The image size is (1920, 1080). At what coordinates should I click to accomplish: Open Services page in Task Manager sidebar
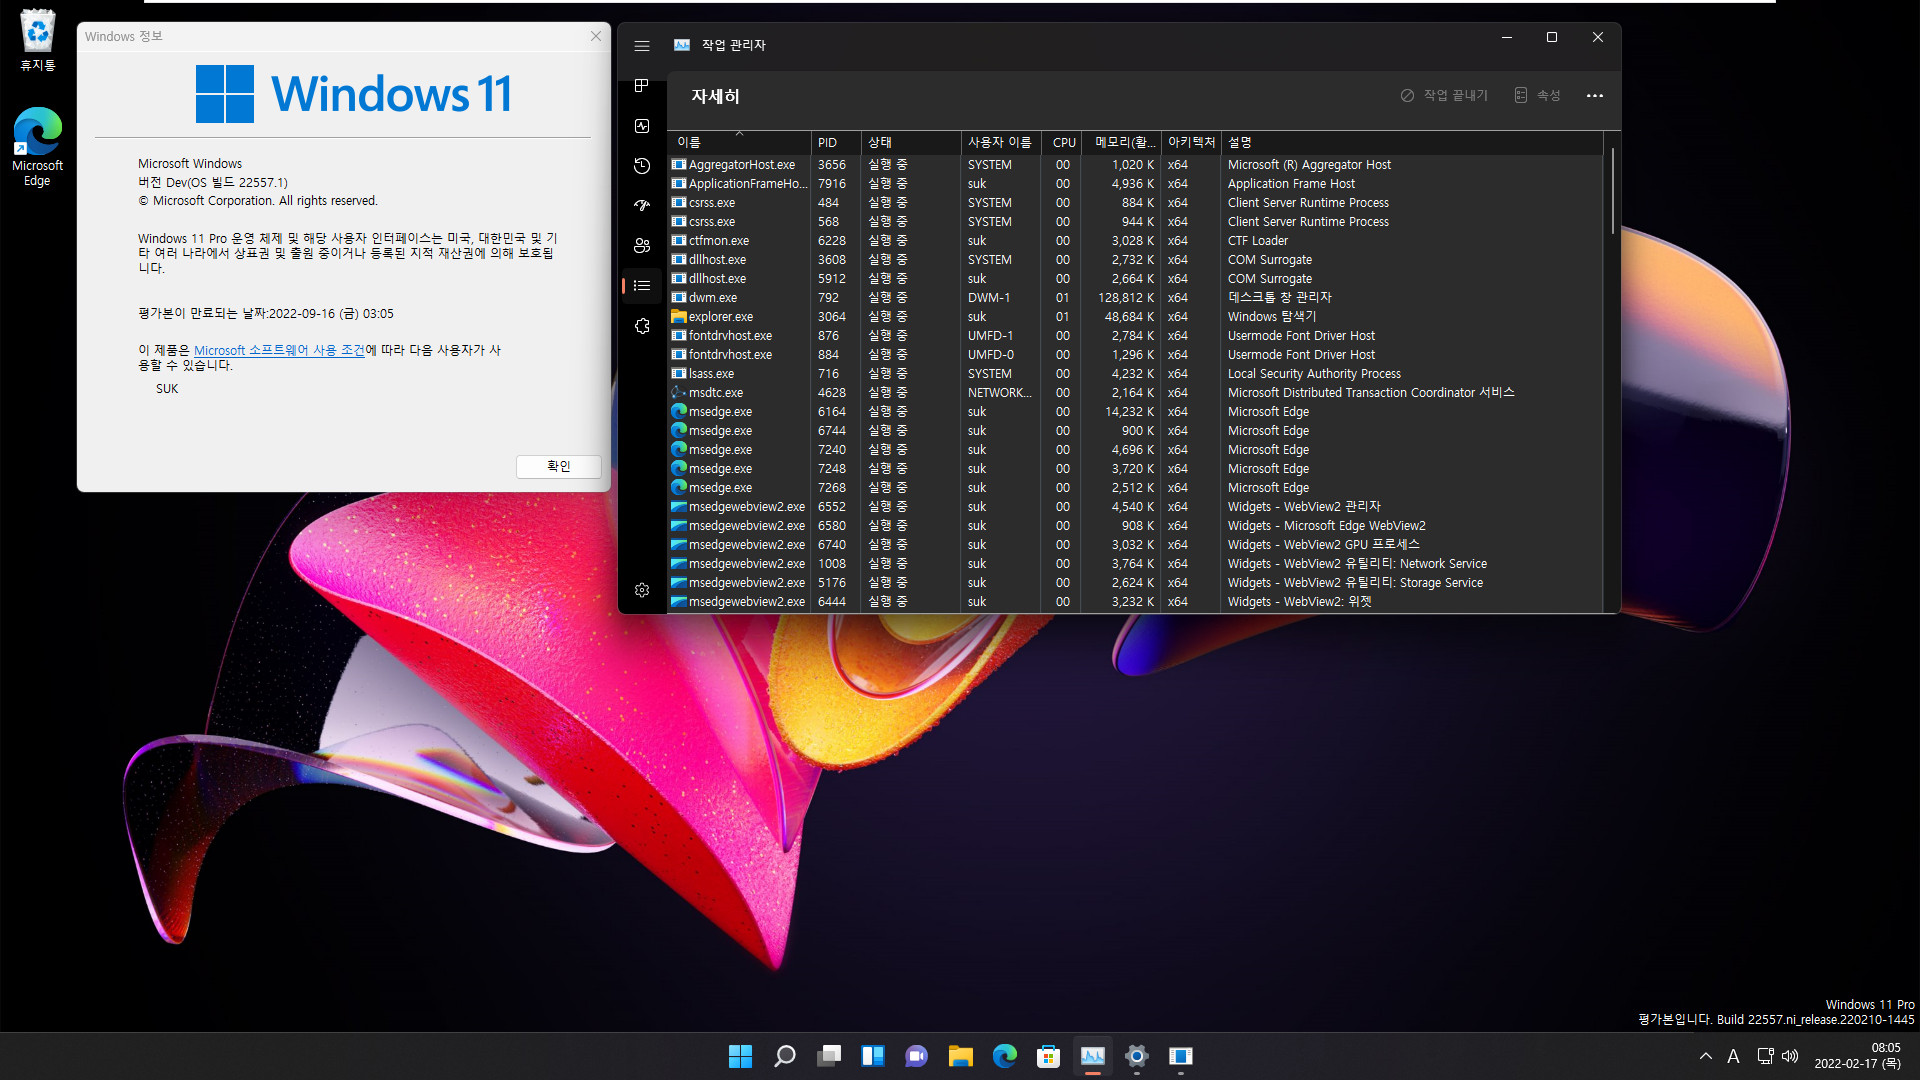point(642,326)
